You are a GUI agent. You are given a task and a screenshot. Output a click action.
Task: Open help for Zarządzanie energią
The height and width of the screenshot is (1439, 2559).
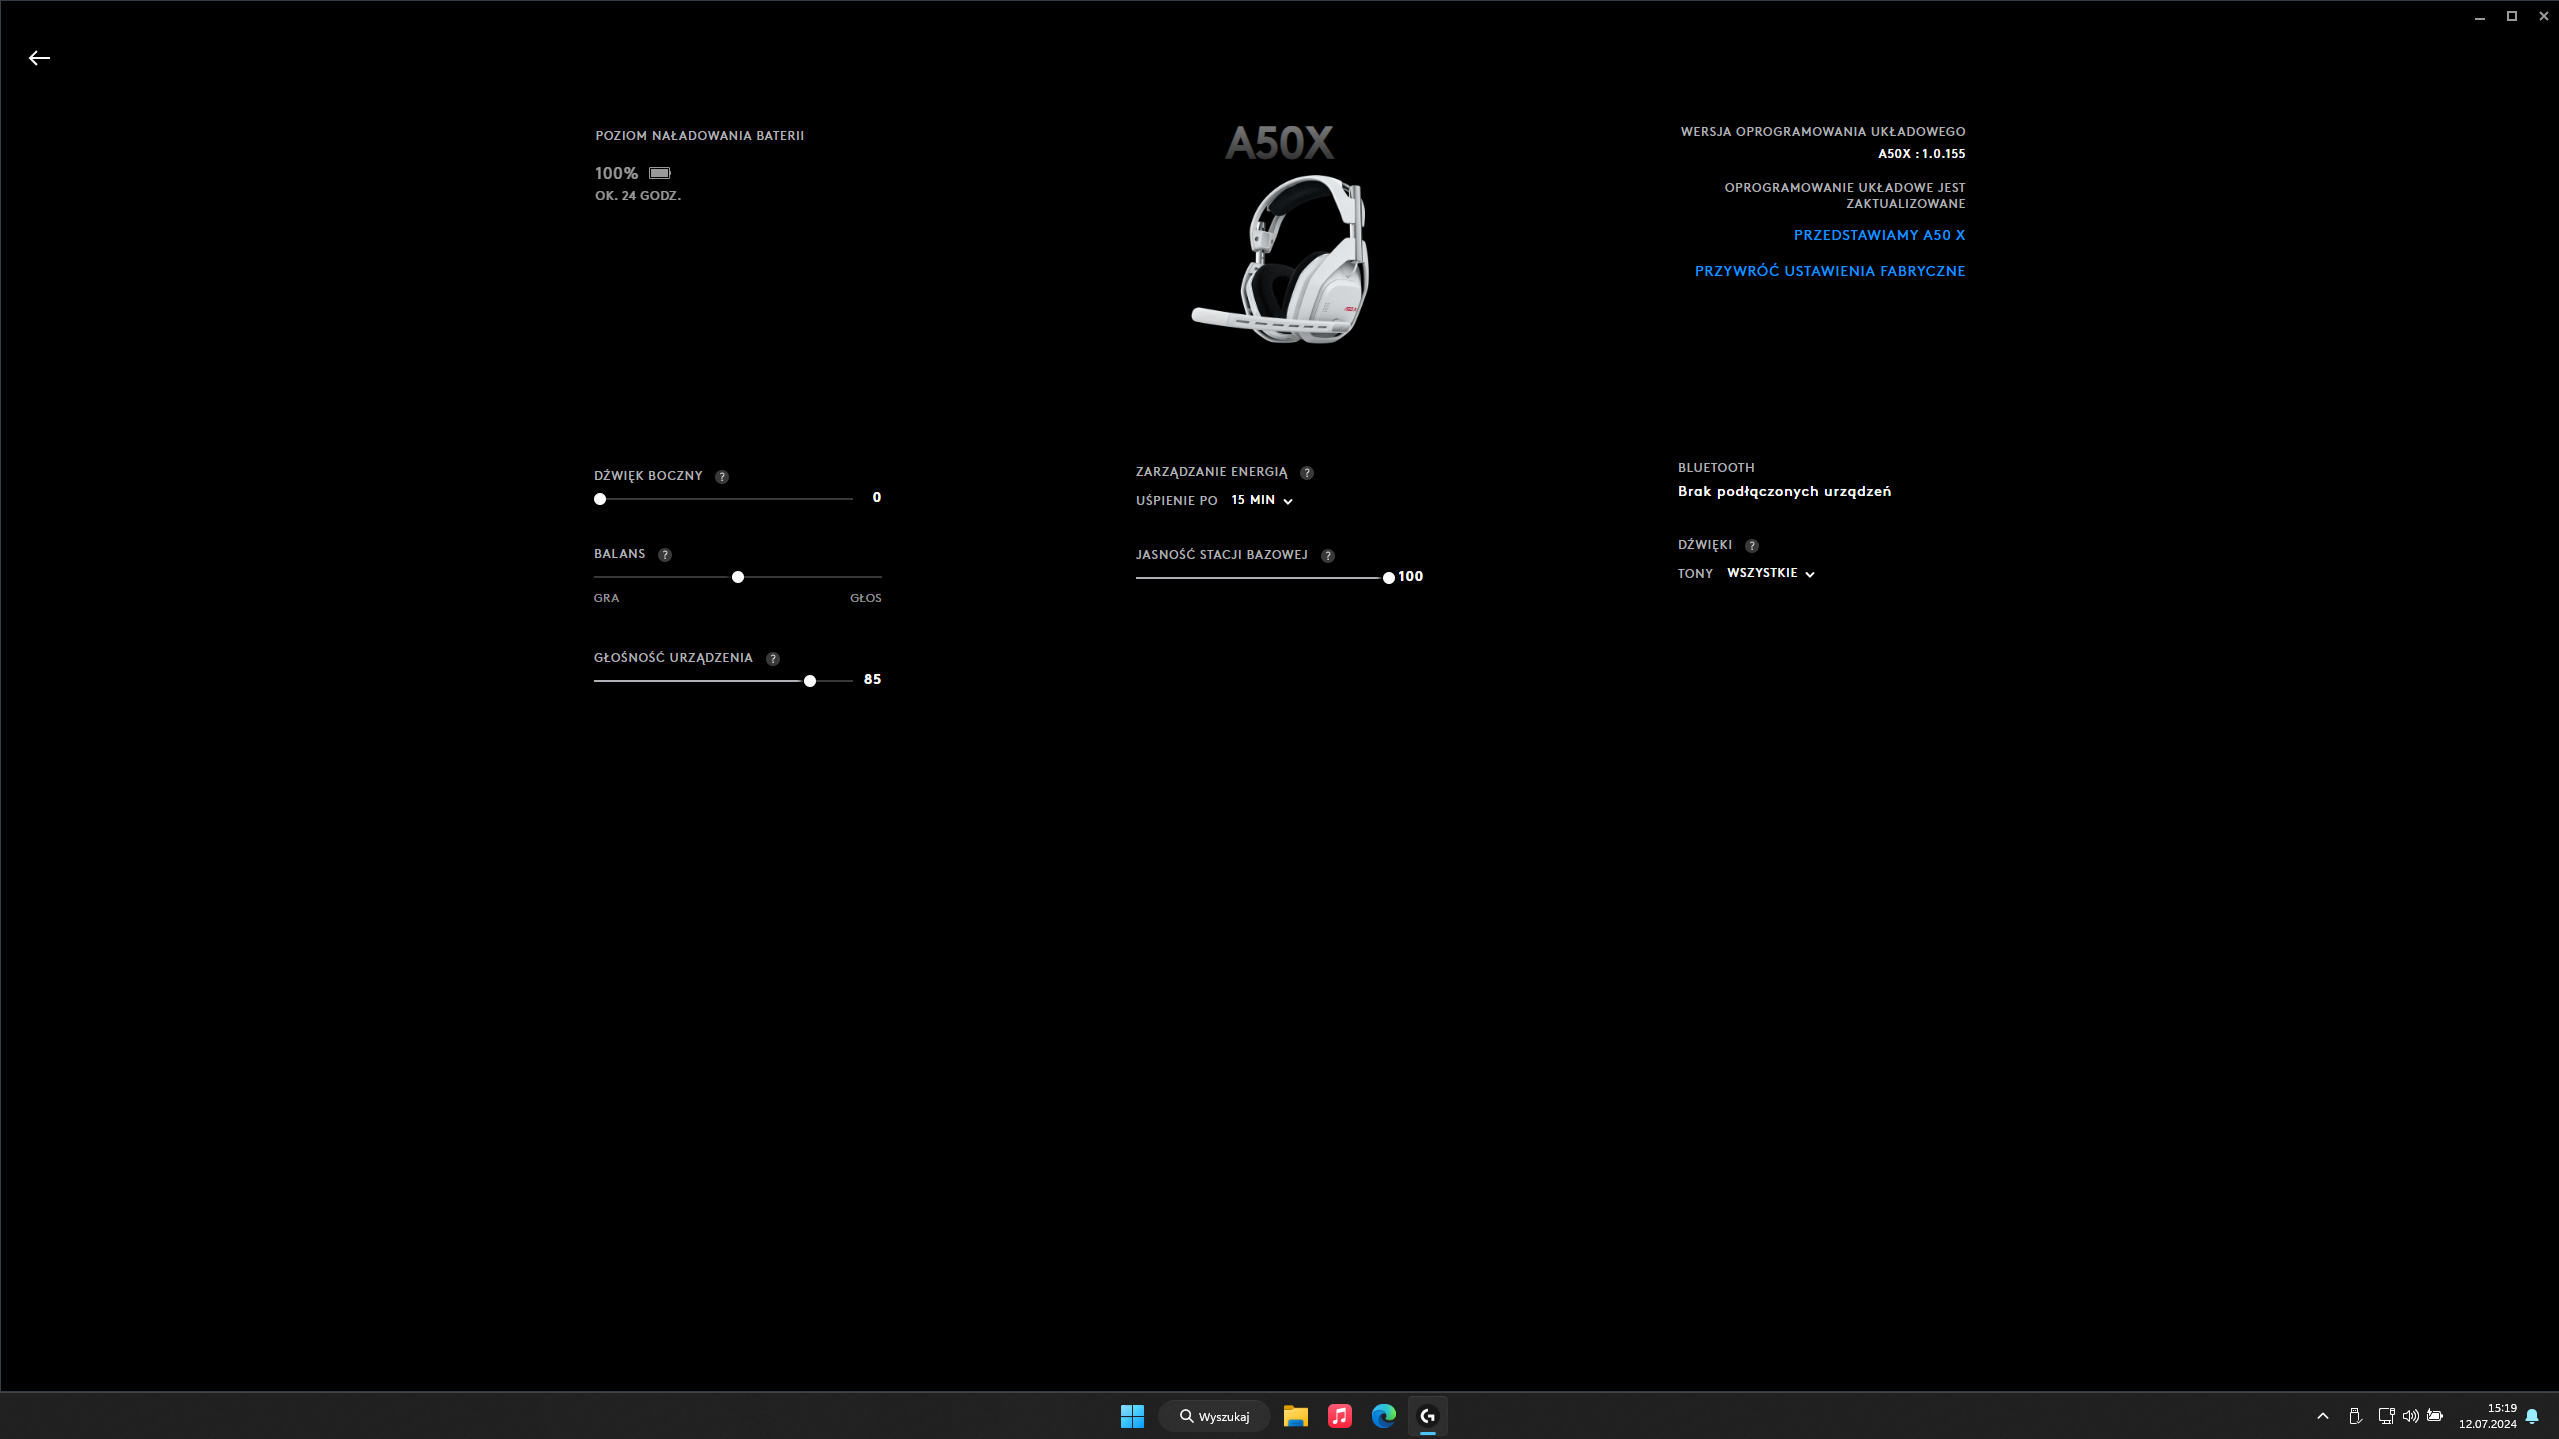pos(1307,473)
